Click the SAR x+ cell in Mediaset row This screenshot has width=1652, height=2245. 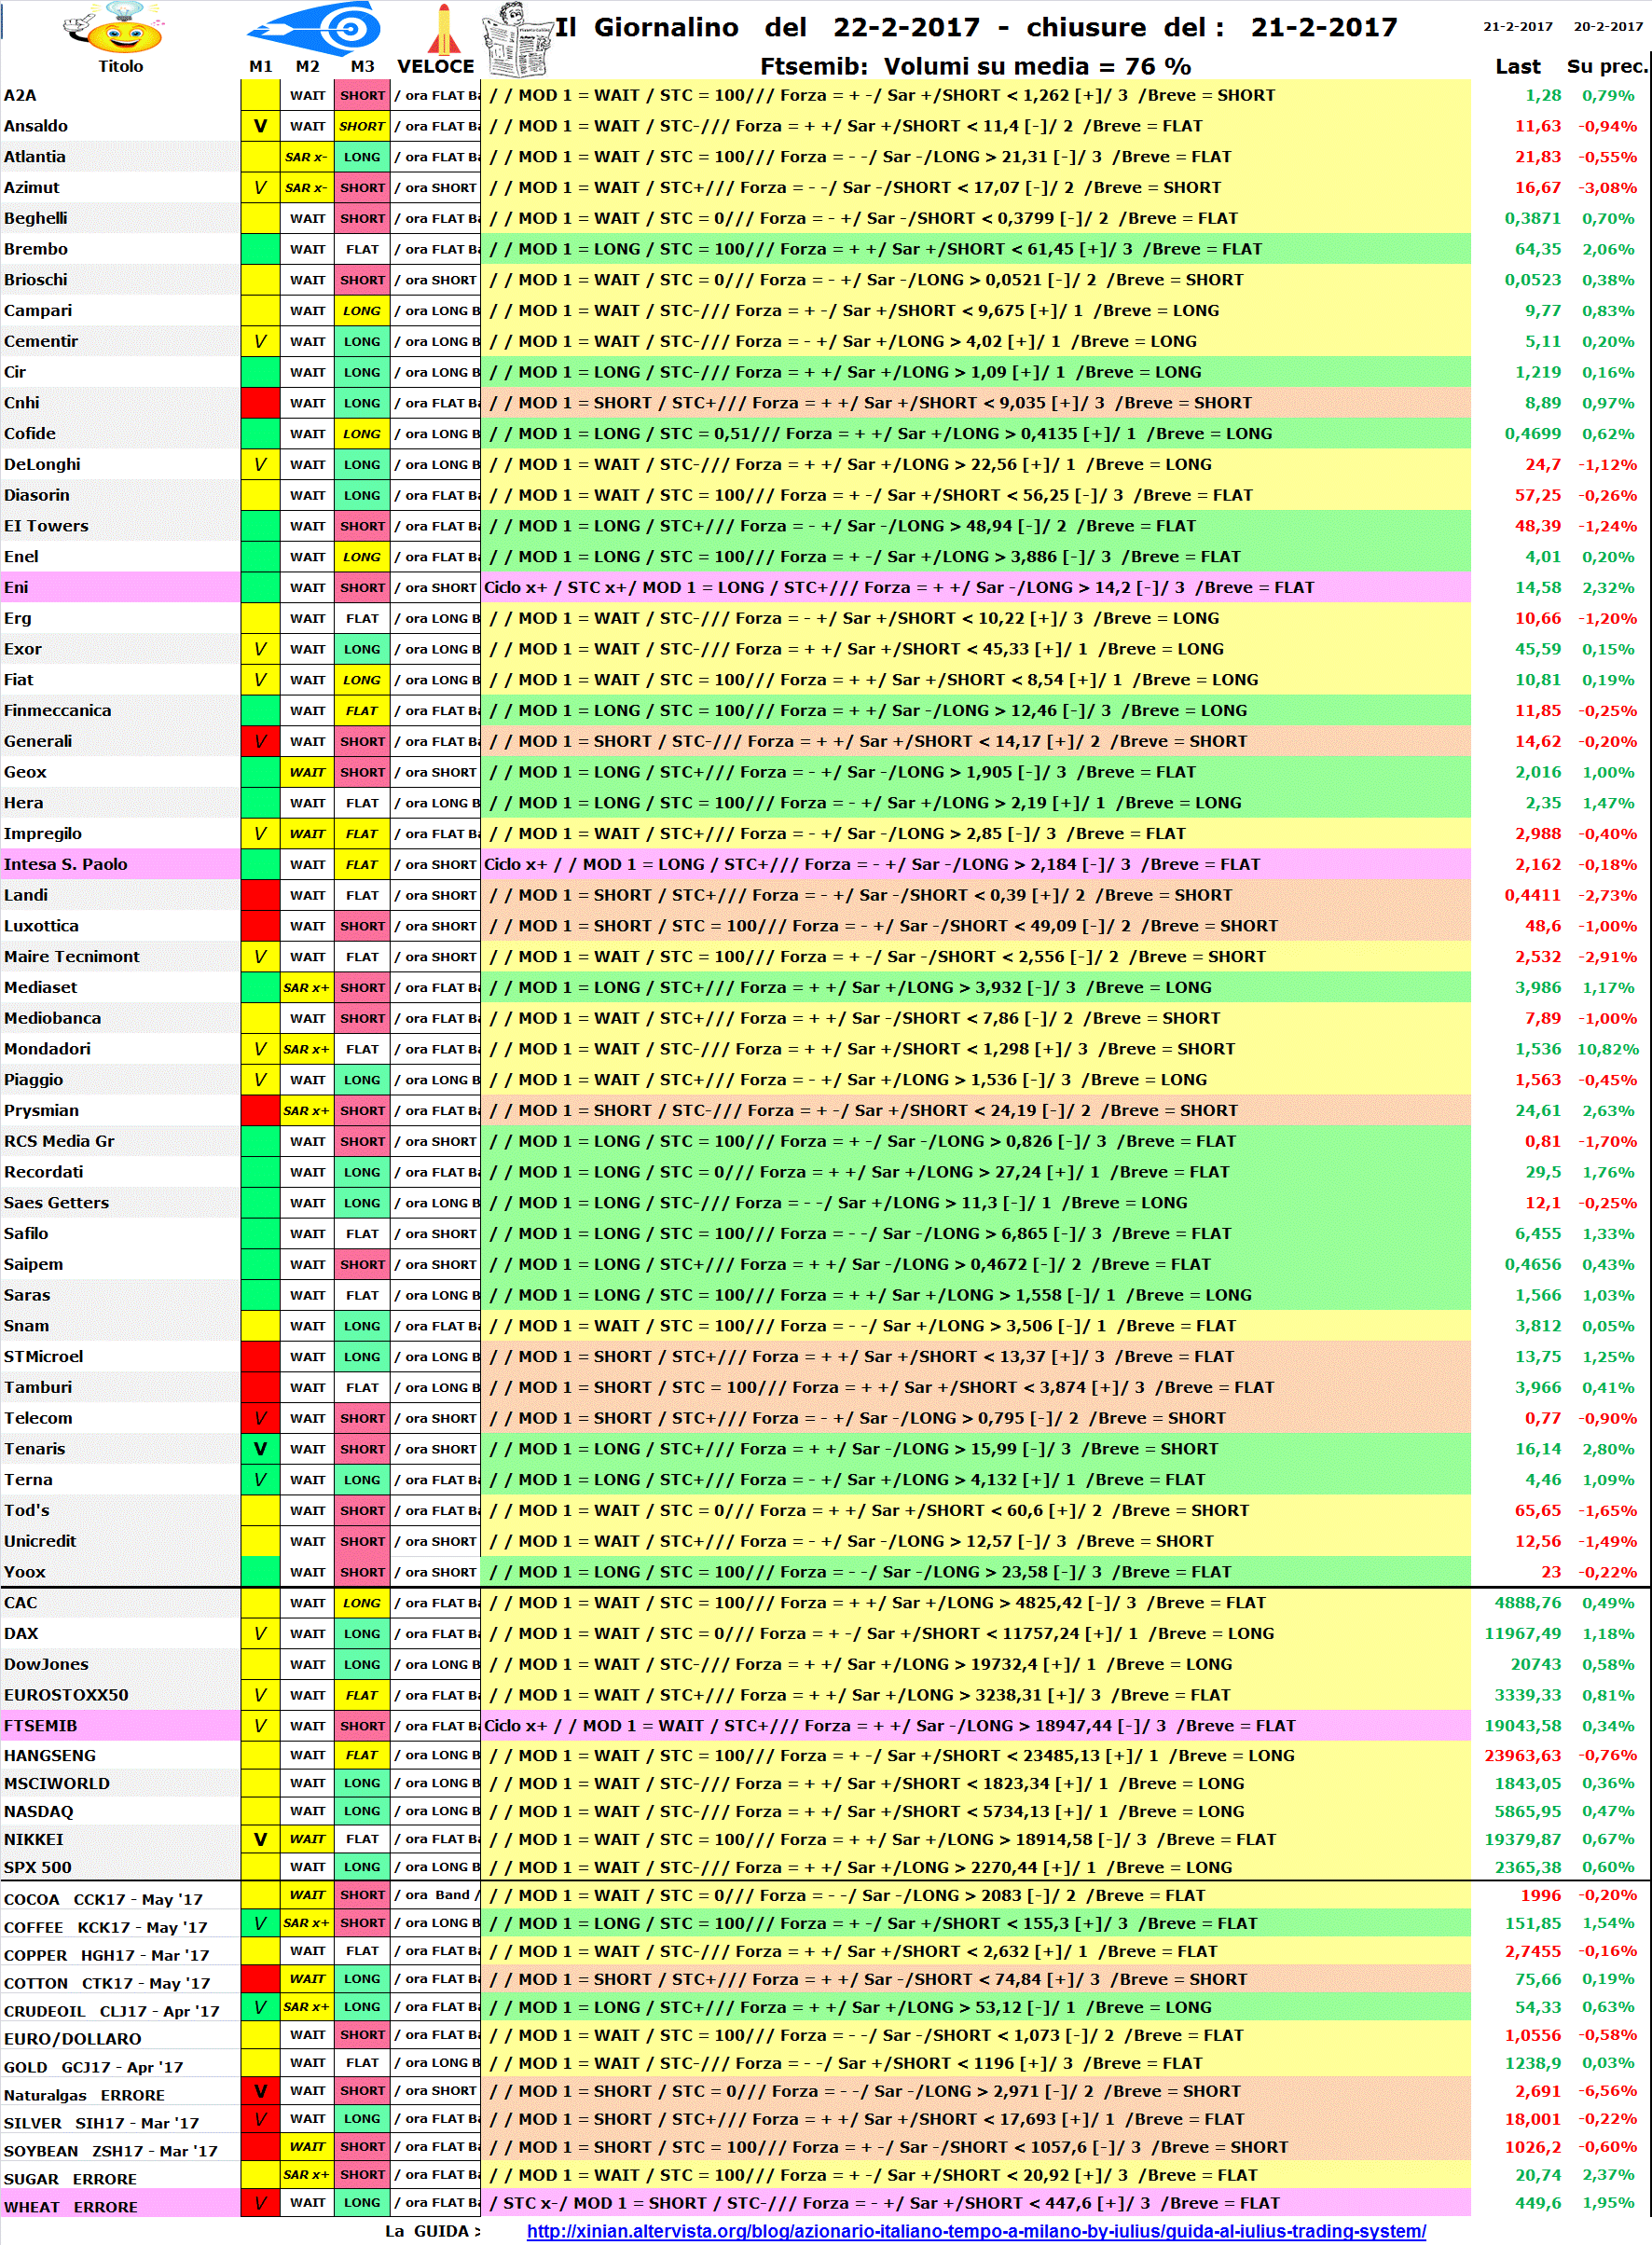[306, 987]
